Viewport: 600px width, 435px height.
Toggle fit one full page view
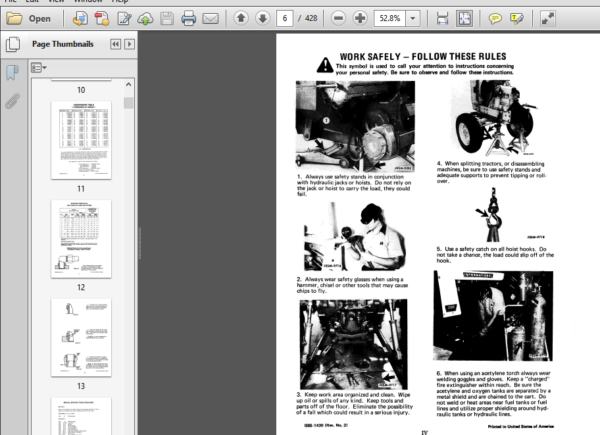click(464, 18)
